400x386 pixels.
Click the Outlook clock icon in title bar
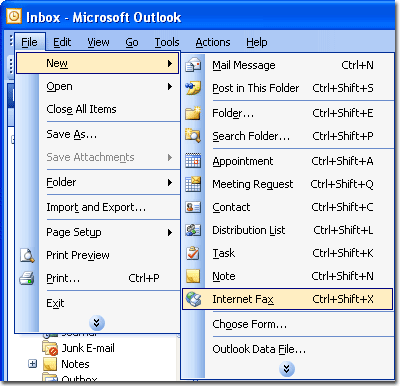[x=14, y=16]
